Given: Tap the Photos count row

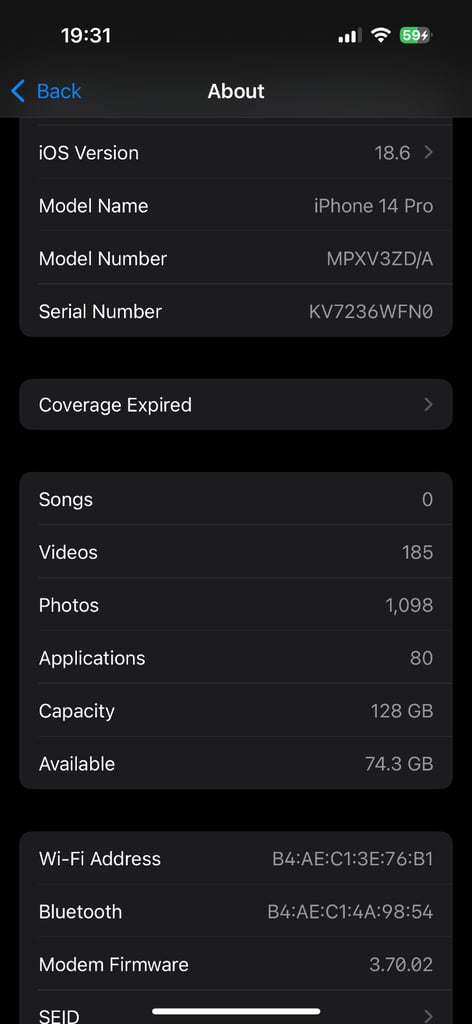Looking at the screenshot, I should click(x=236, y=605).
